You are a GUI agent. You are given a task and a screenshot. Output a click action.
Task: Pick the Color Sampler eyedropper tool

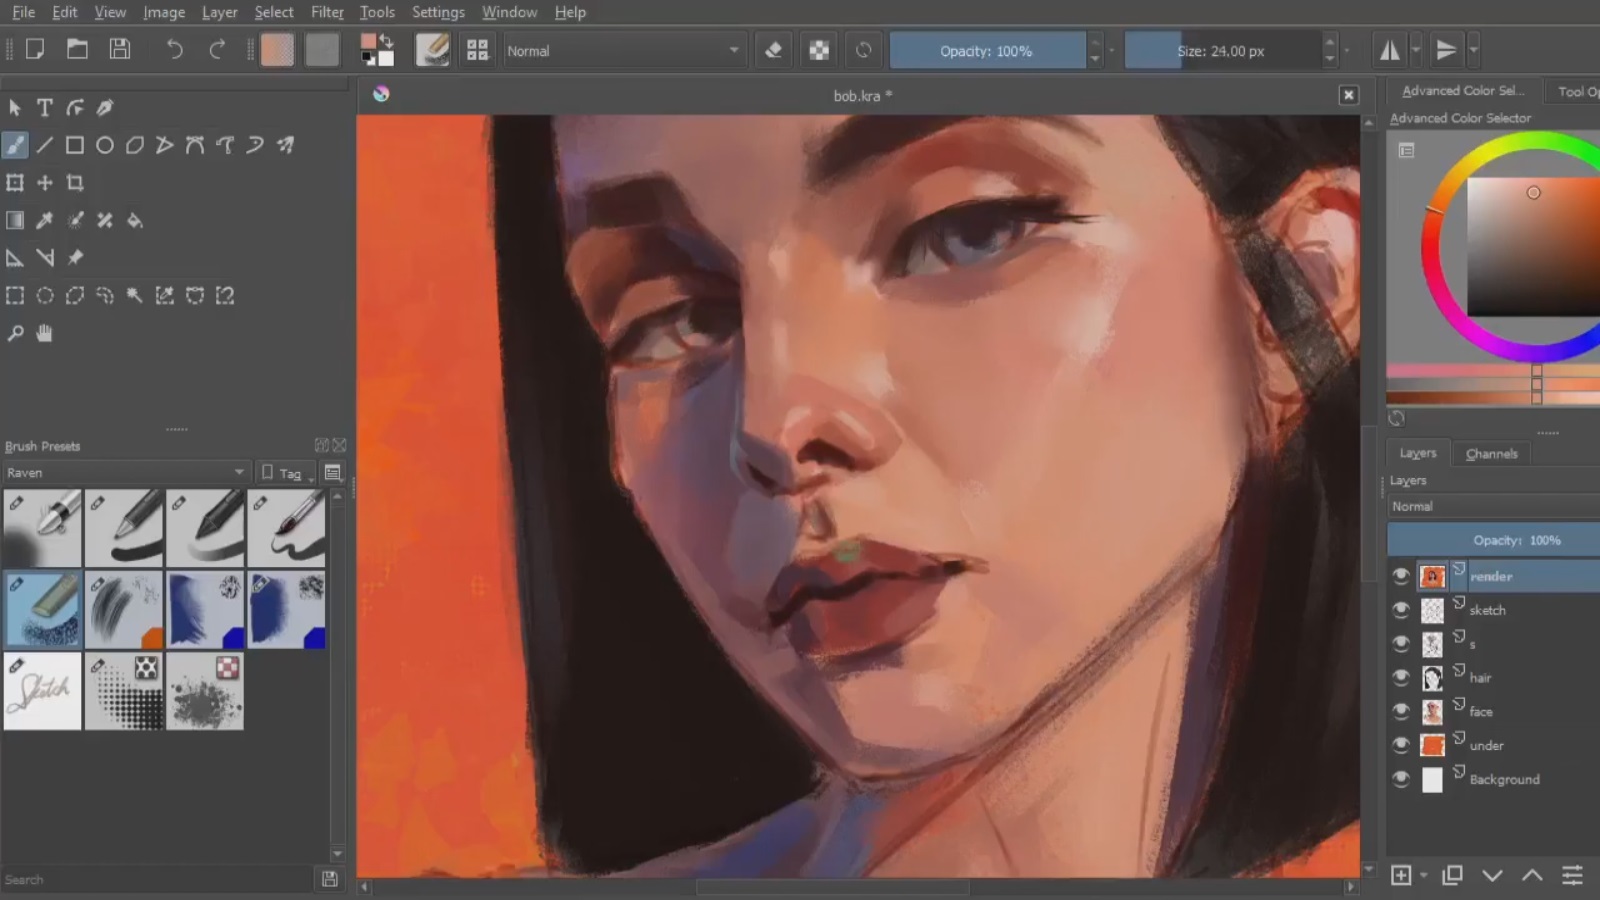[x=45, y=220]
